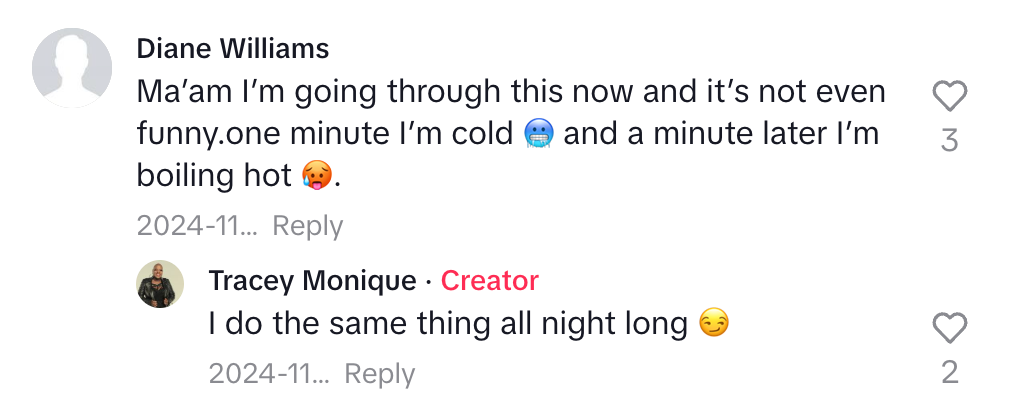Reply to Tracey Monique's comment
This screenshot has height=402, width=1014.
380,374
